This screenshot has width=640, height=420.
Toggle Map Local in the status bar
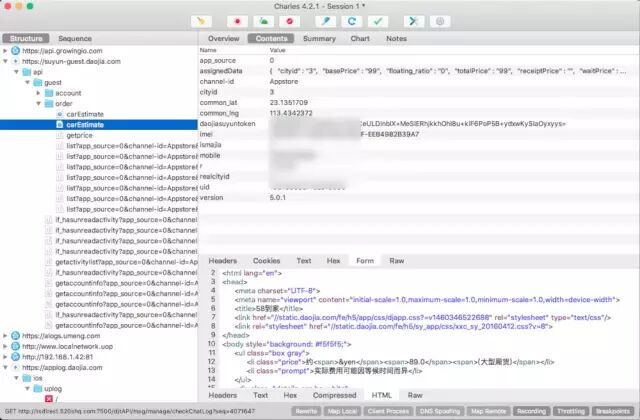tap(342, 411)
